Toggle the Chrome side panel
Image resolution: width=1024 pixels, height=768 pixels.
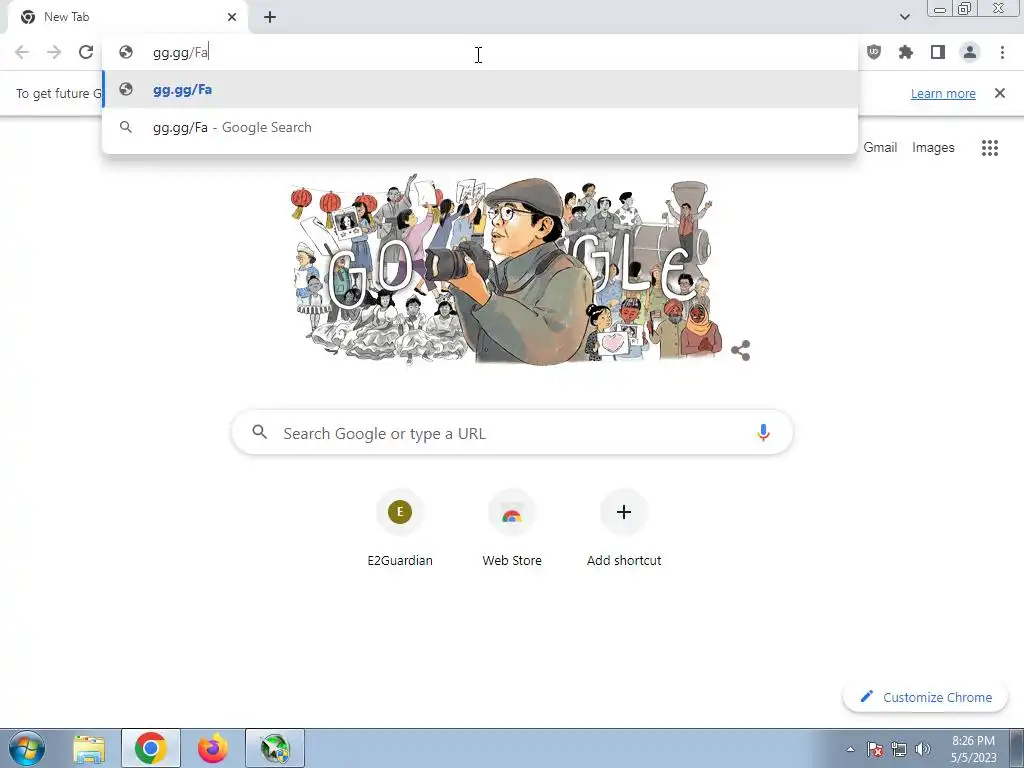coord(938,52)
